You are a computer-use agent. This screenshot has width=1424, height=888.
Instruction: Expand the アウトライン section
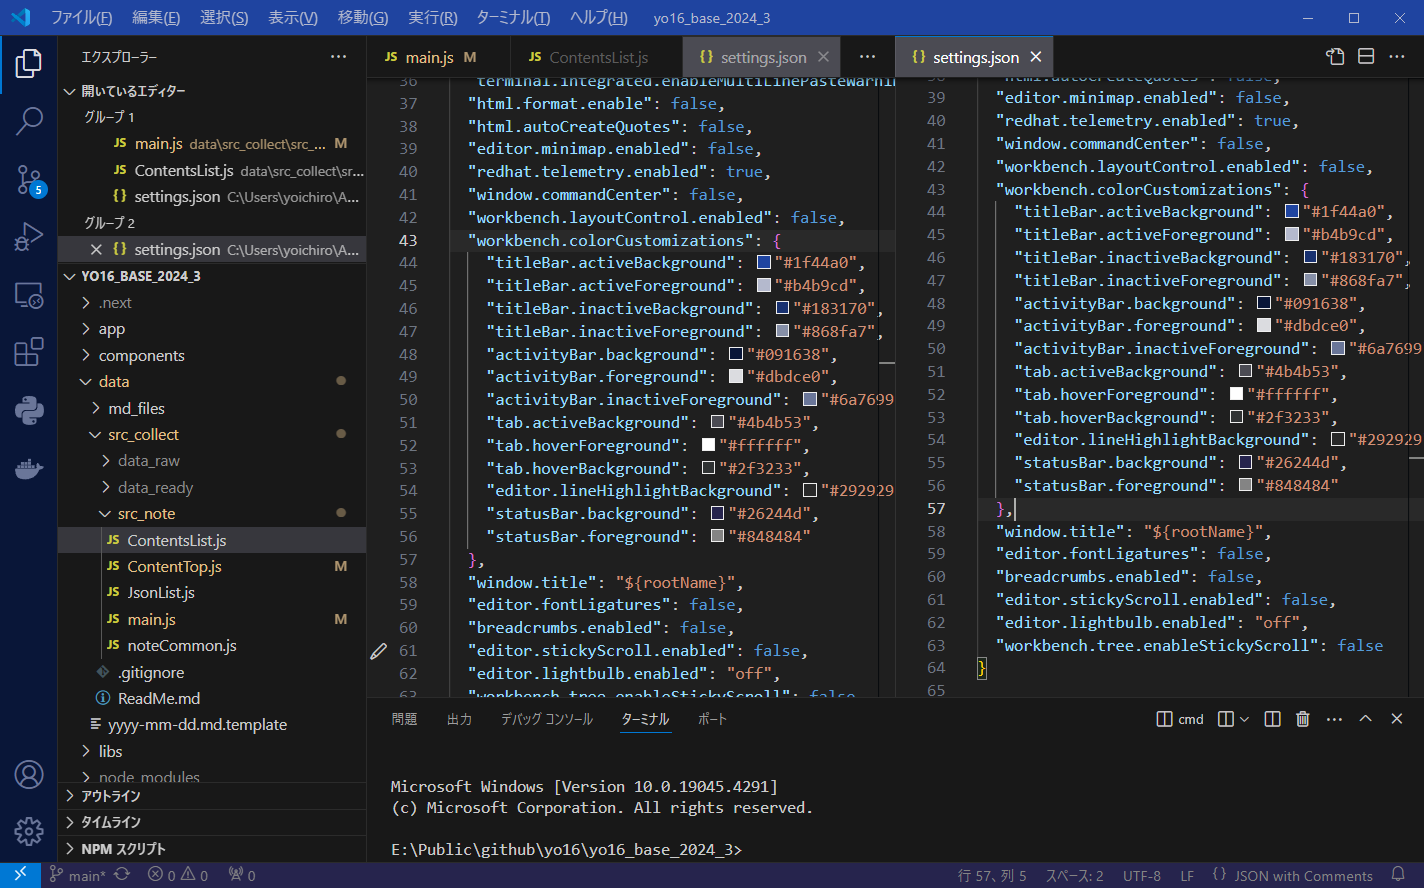click(x=211, y=796)
